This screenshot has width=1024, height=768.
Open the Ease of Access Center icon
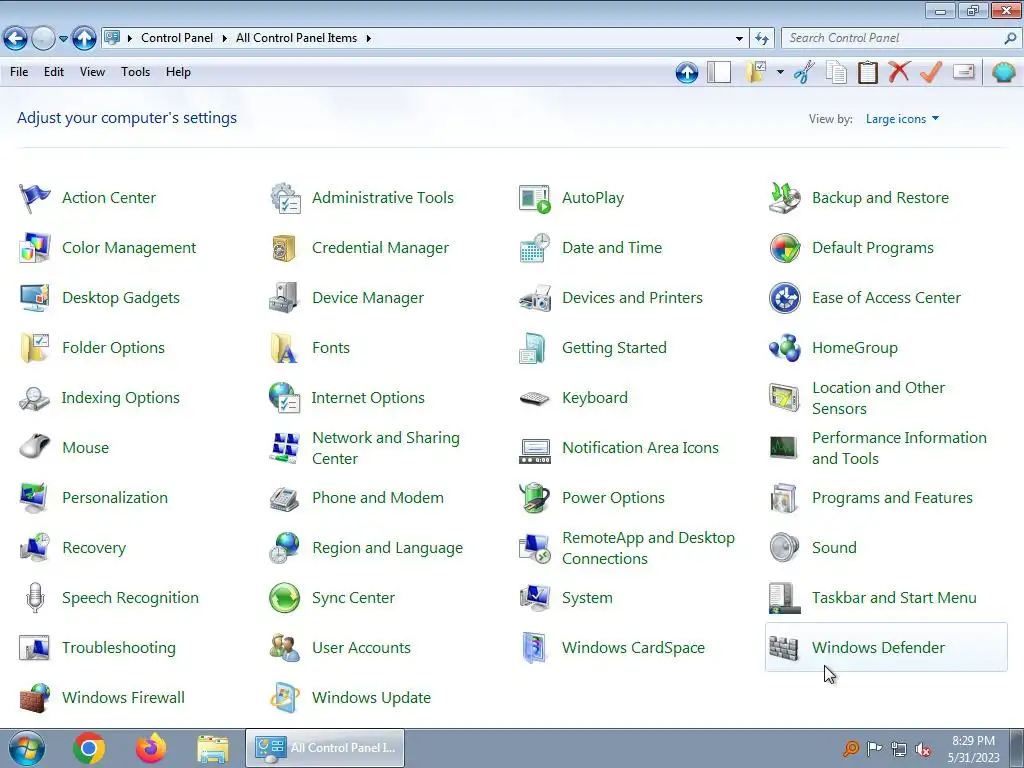click(784, 298)
